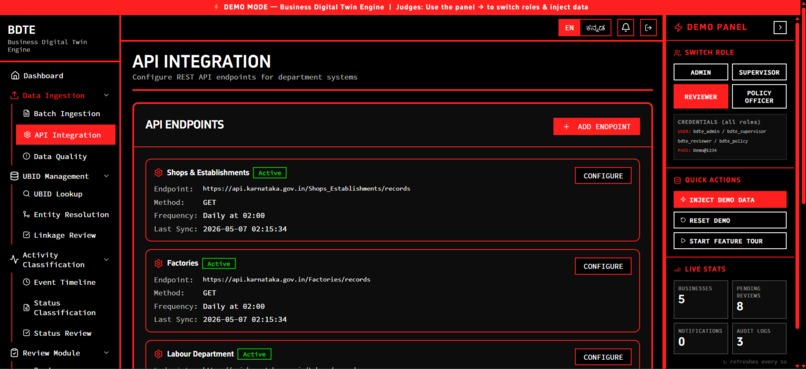The image size is (806, 369).
Task: Click the Quick Actions database icon
Action: tap(677, 180)
